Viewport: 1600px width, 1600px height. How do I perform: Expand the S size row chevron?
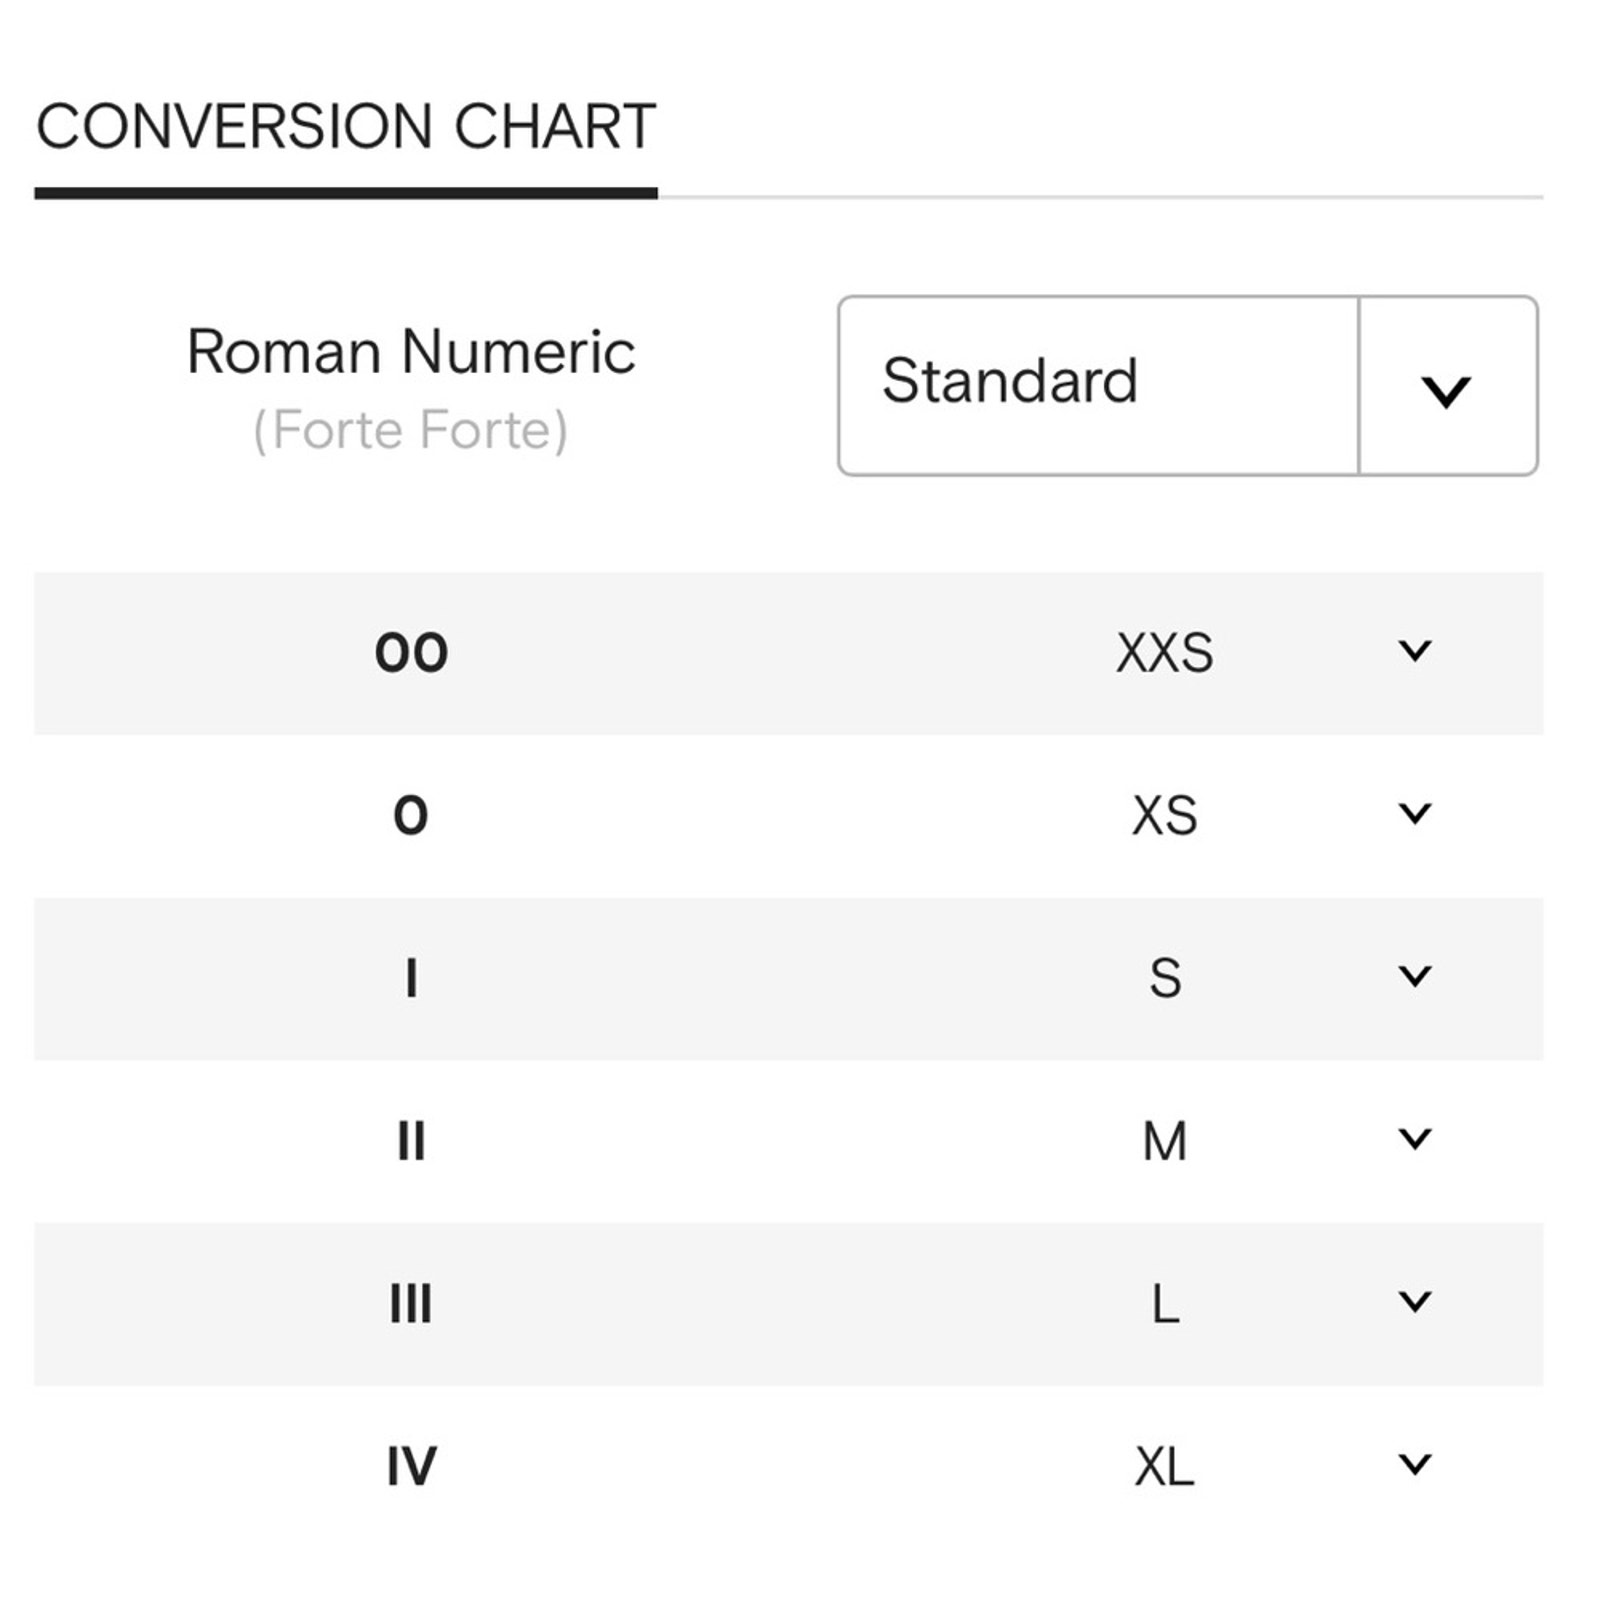[x=1414, y=976]
